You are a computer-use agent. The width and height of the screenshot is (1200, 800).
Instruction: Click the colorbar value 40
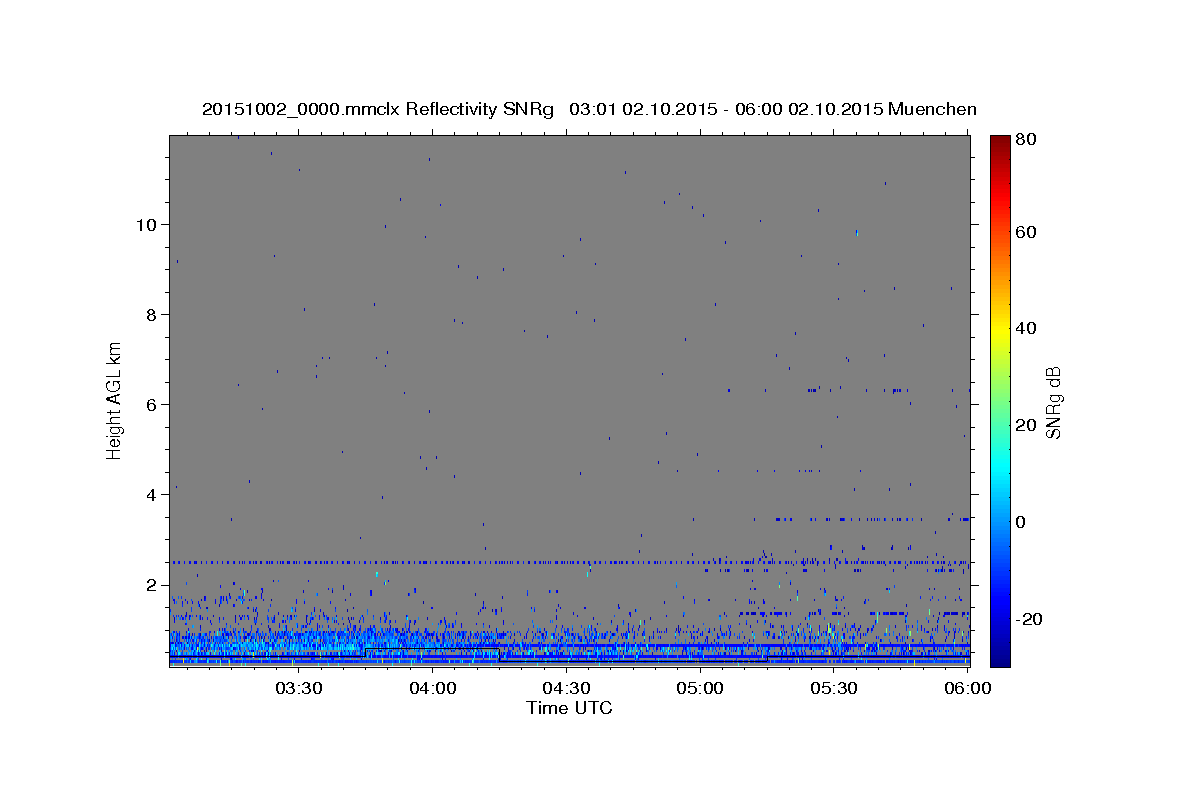1025,328
